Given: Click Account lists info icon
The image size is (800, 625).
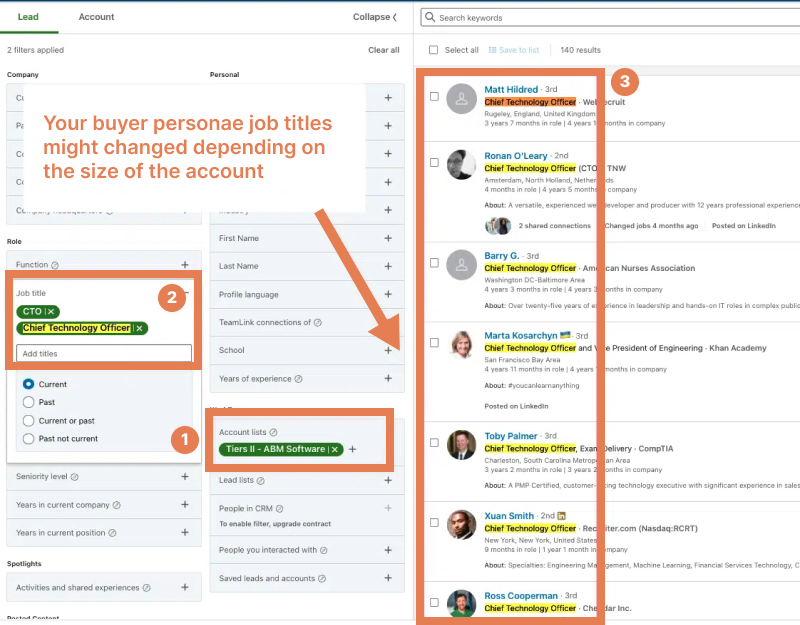Looking at the screenshot, I should (273, 432).
